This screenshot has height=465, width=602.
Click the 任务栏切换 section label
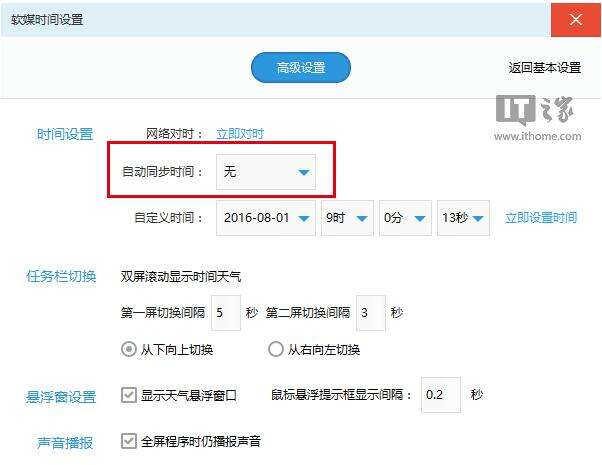pos(61,276)
